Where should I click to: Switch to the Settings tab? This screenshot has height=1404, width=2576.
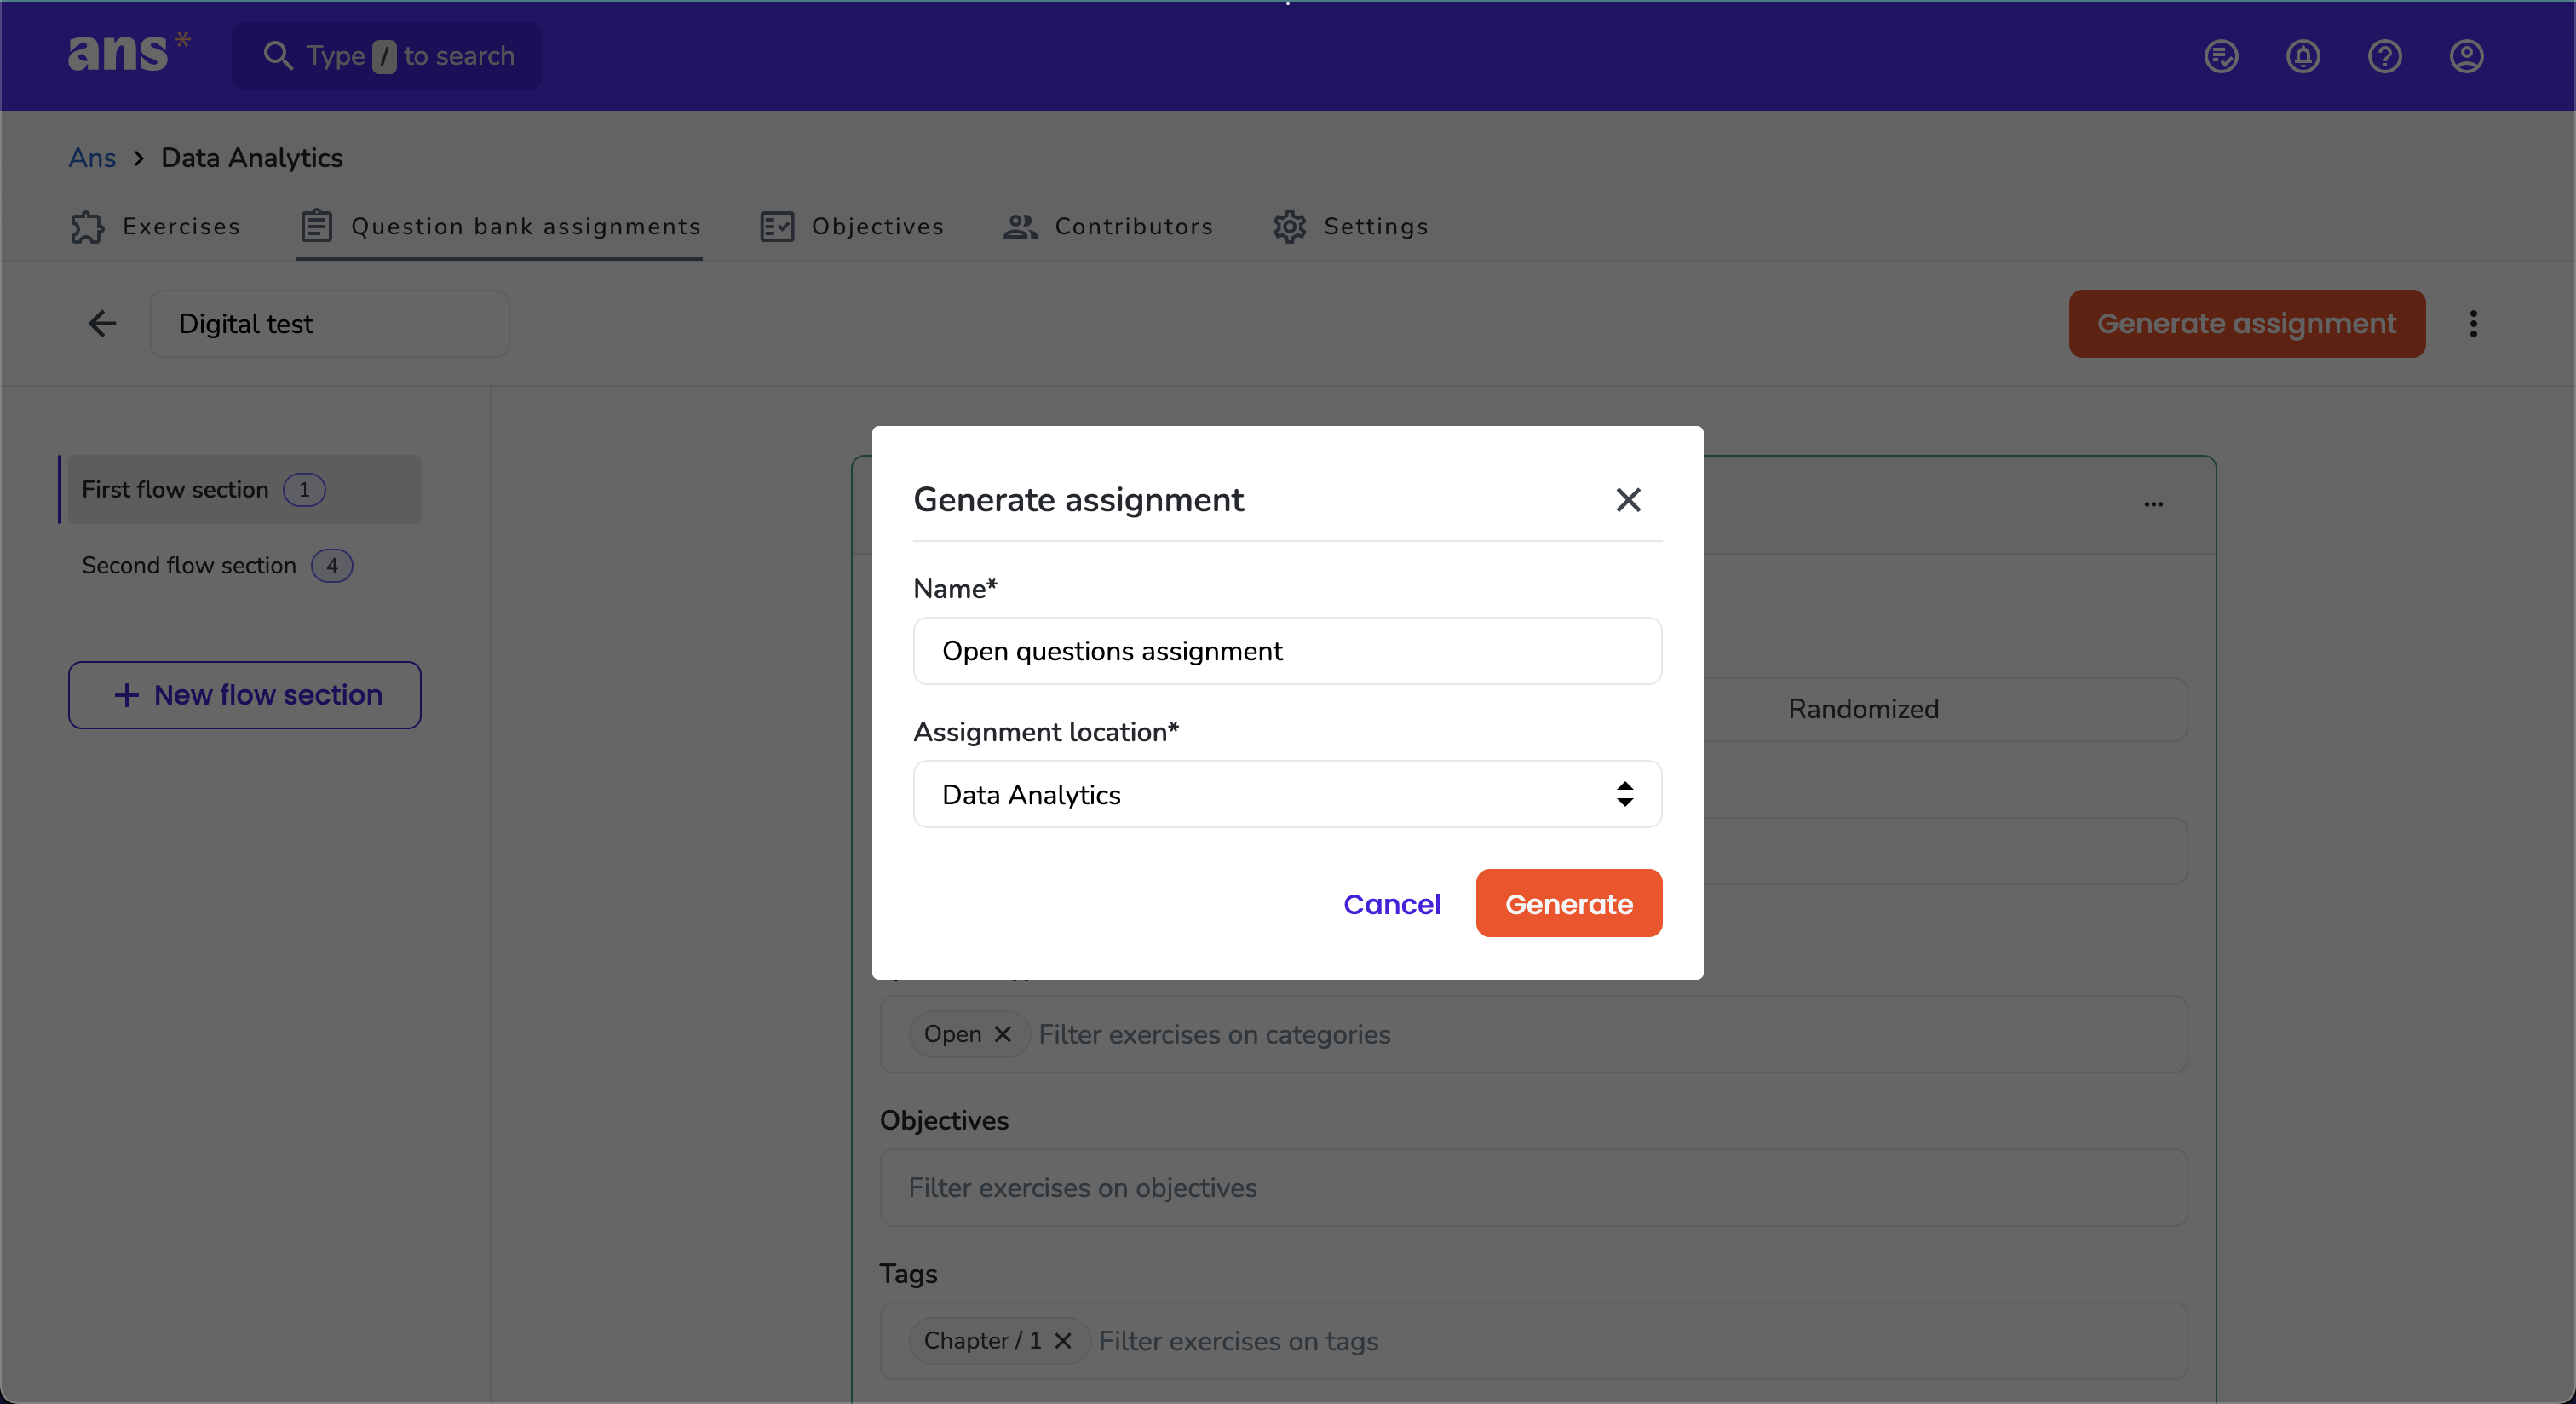tap(1350, 227)
